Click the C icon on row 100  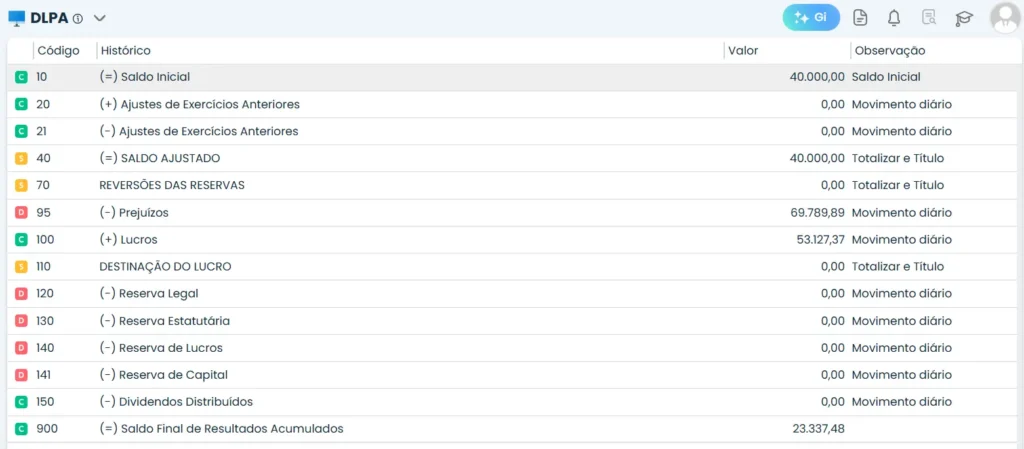[x=22, y=240]
